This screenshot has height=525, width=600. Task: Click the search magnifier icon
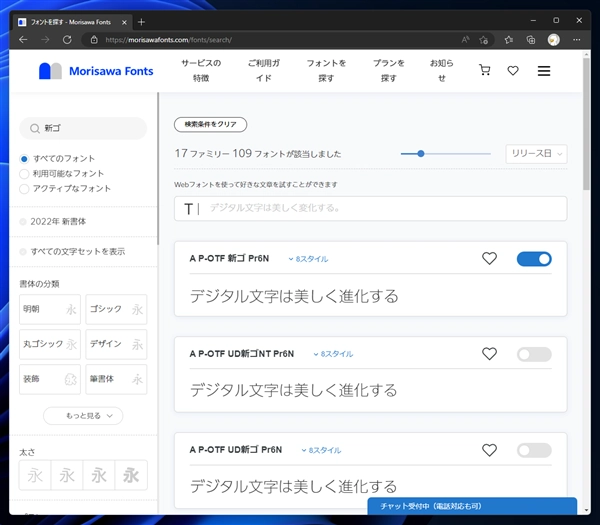tap(34, 129)
